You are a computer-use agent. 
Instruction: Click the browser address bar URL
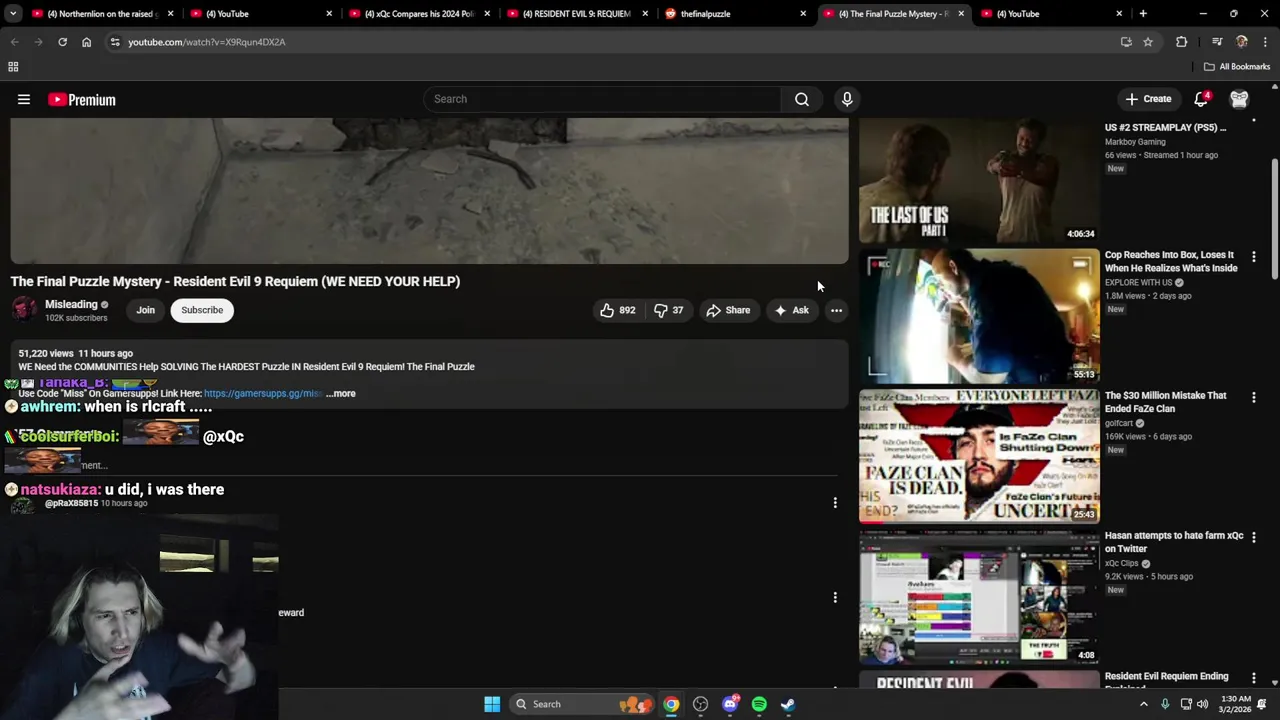pyautogui.click(x=207, y=42)
